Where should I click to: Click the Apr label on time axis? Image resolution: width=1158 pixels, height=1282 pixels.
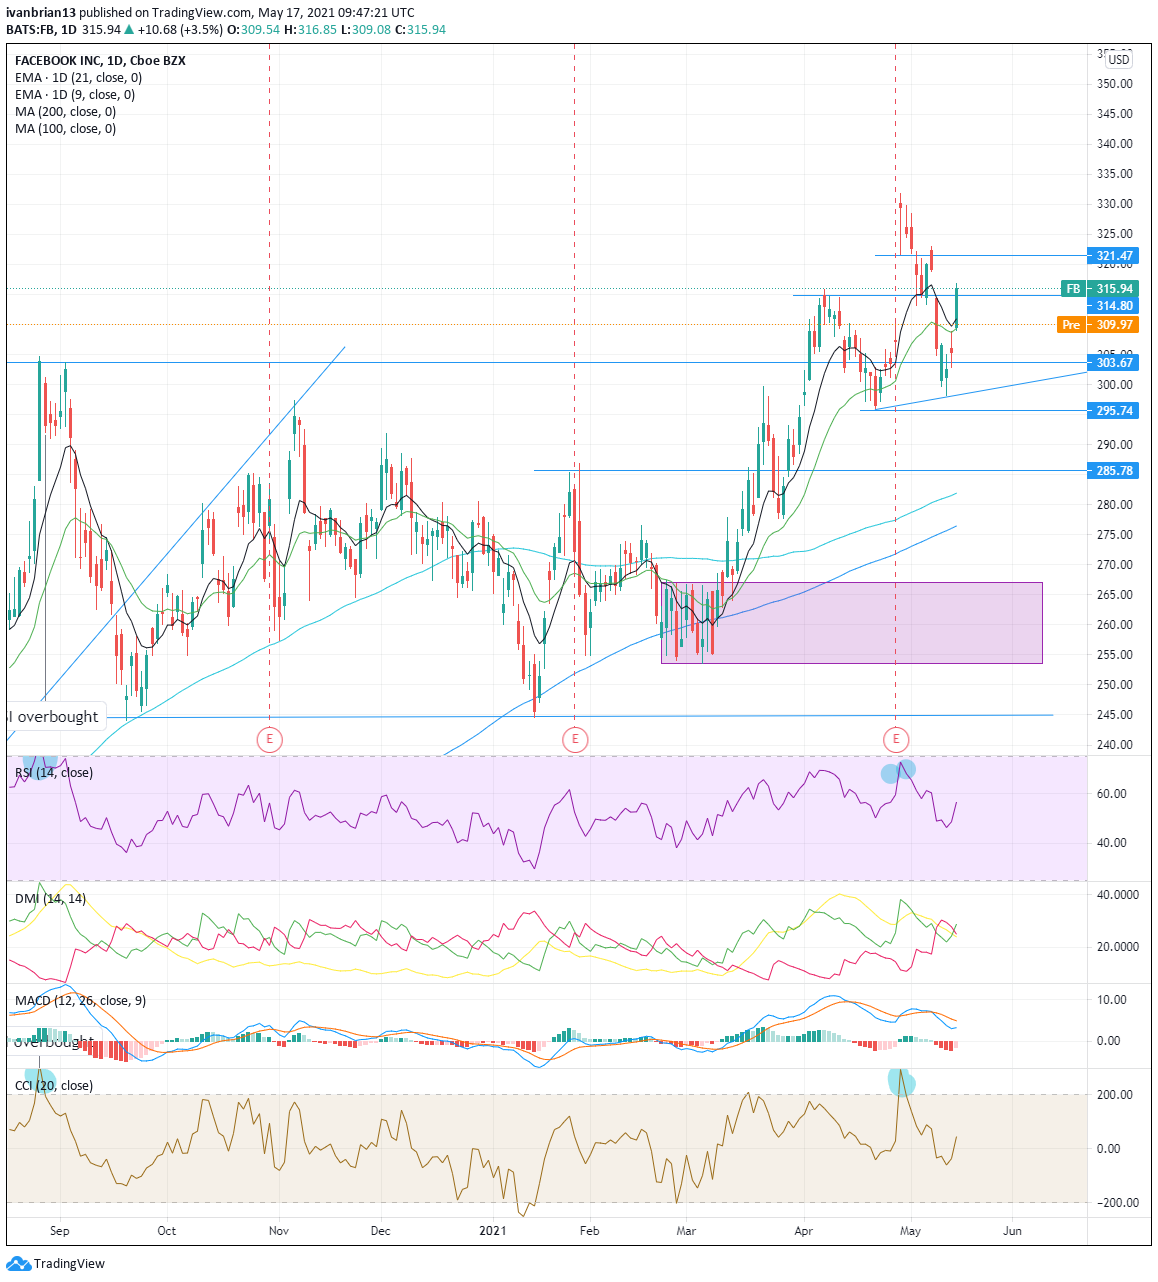(x=804, y=1231)
